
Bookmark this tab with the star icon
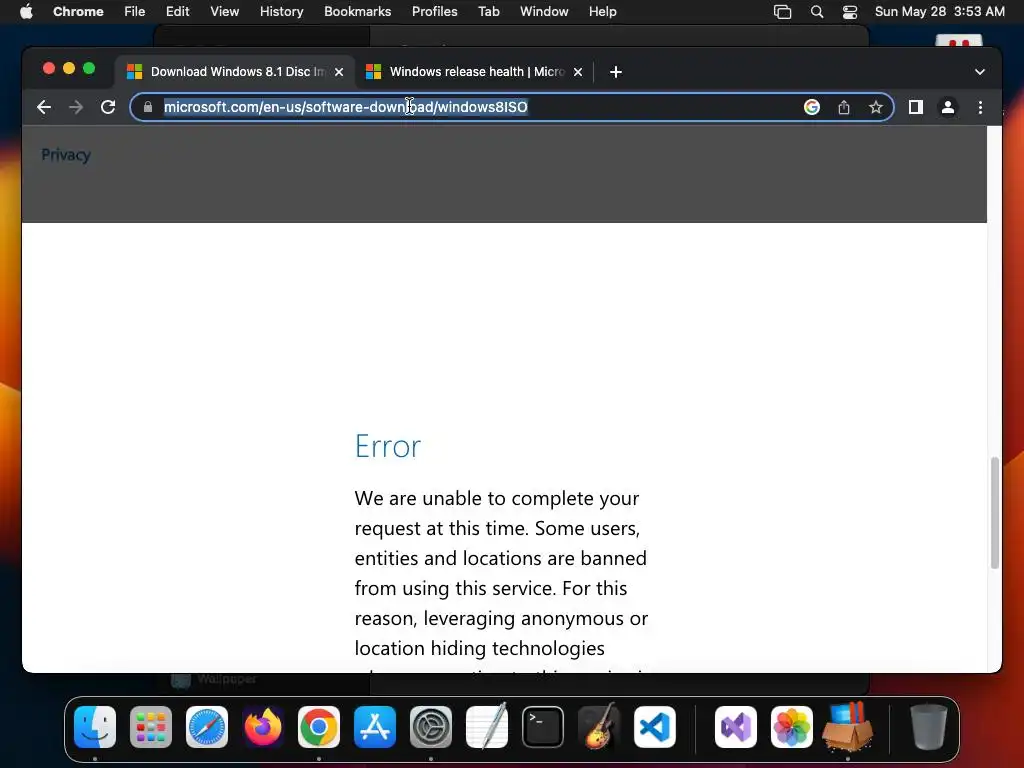coord(876,107)
